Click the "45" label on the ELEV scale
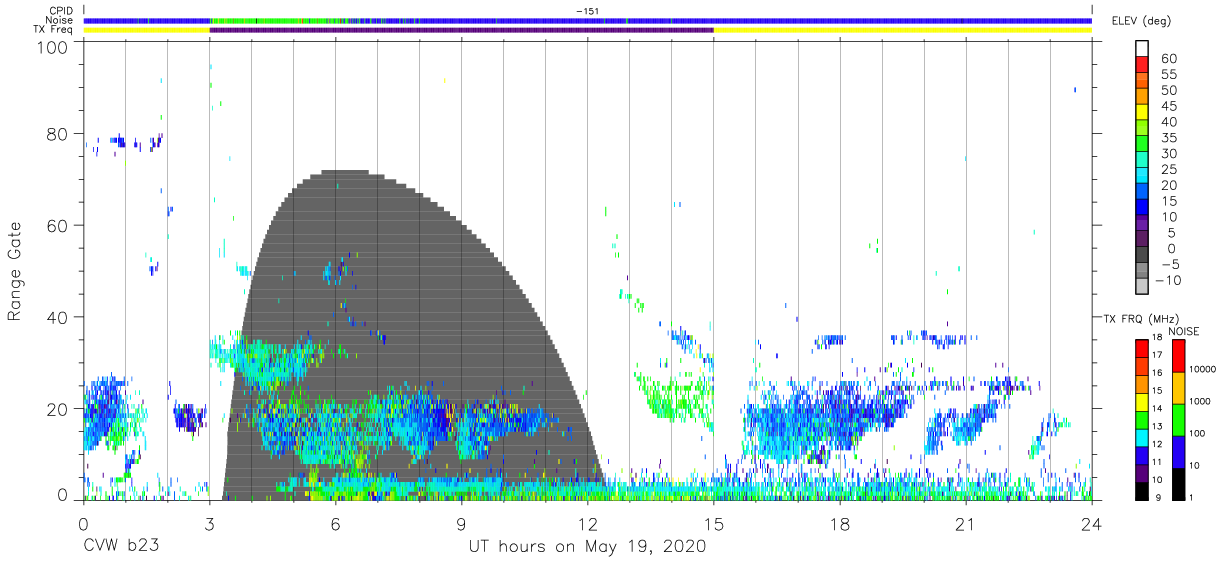The image size is (1228, 567). tap(1168, 106)
